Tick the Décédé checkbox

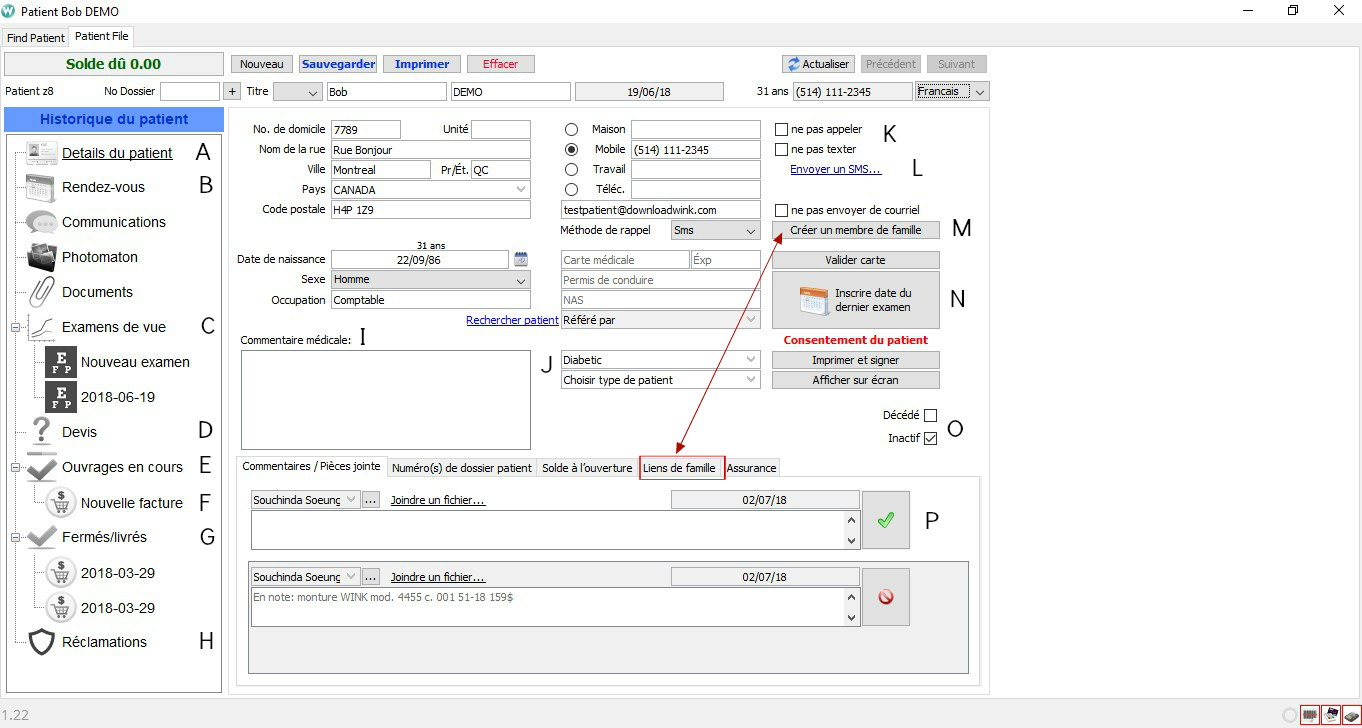point(930,415)
